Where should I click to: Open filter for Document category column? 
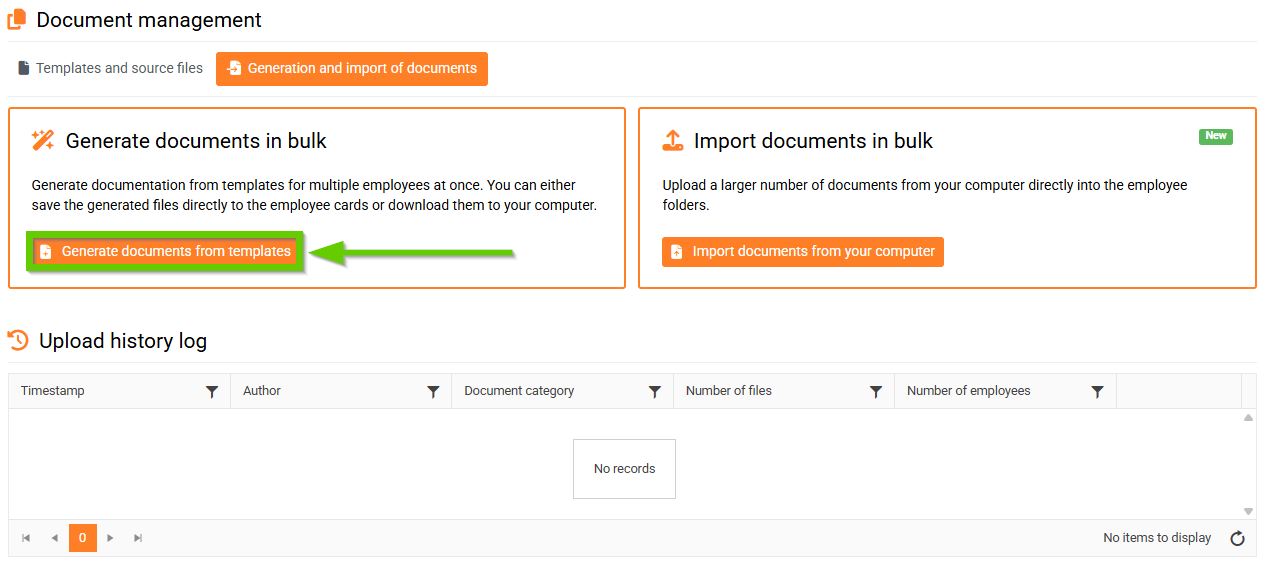(655, 392)
